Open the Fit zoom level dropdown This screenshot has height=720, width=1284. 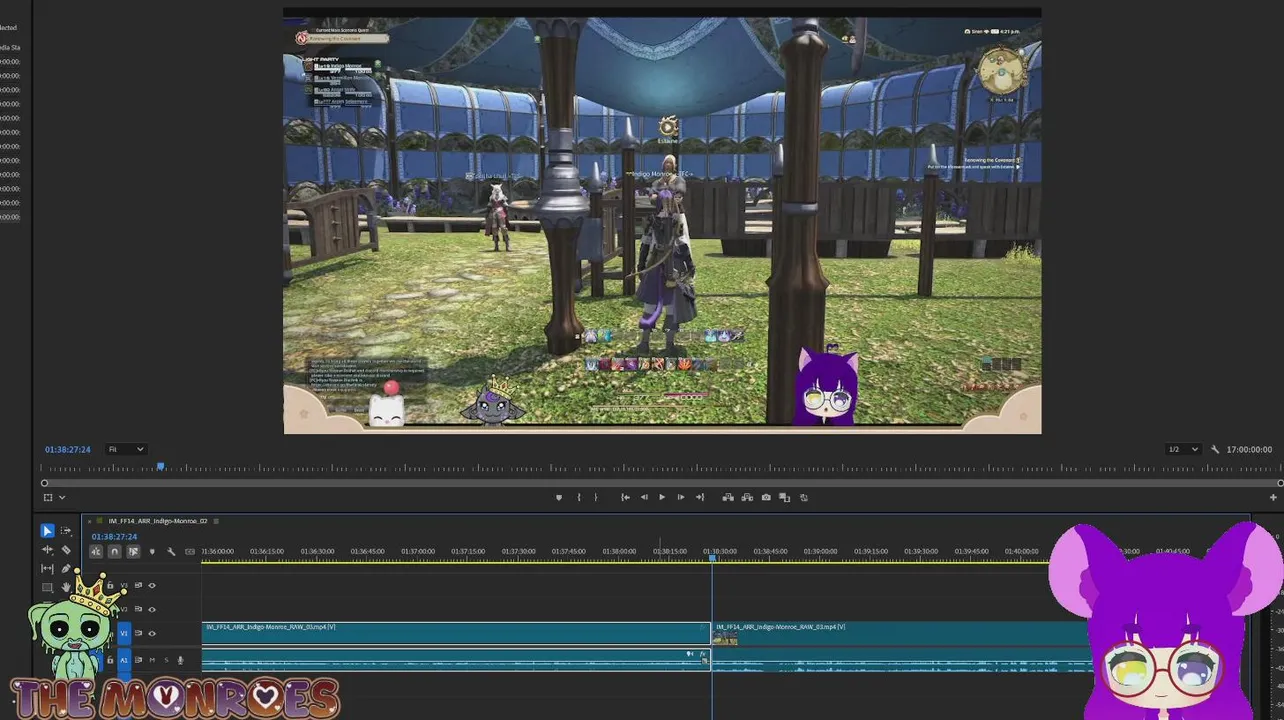pos(126,450)
